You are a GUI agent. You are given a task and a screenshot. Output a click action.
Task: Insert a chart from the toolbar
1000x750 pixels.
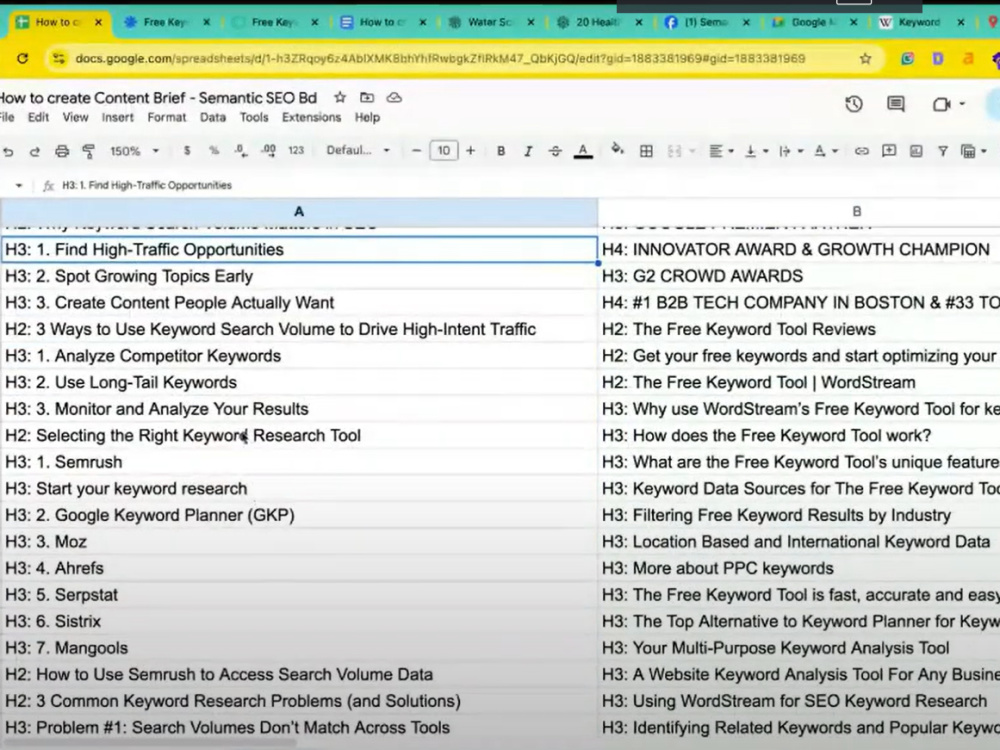[916, 151]
